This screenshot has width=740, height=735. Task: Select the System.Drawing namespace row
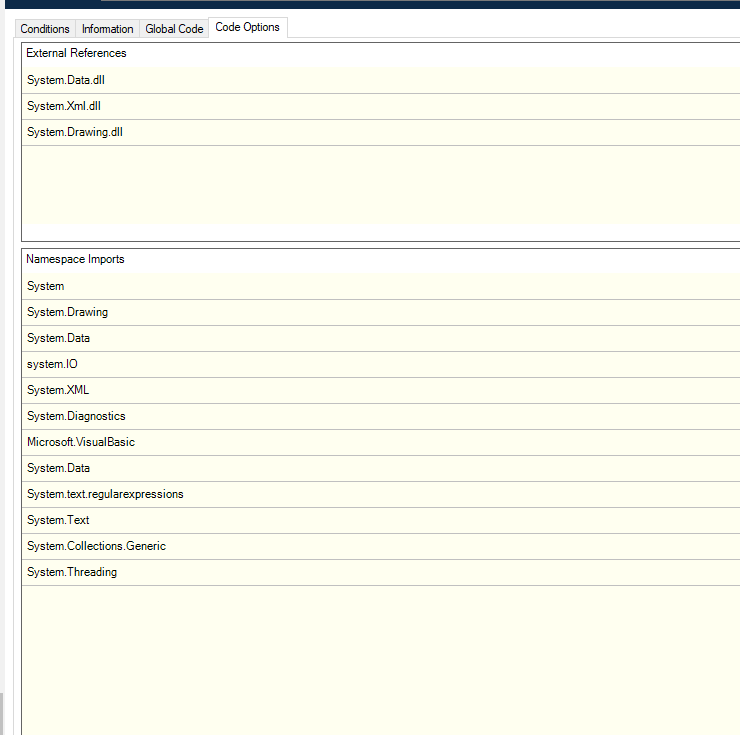point(381,312)
